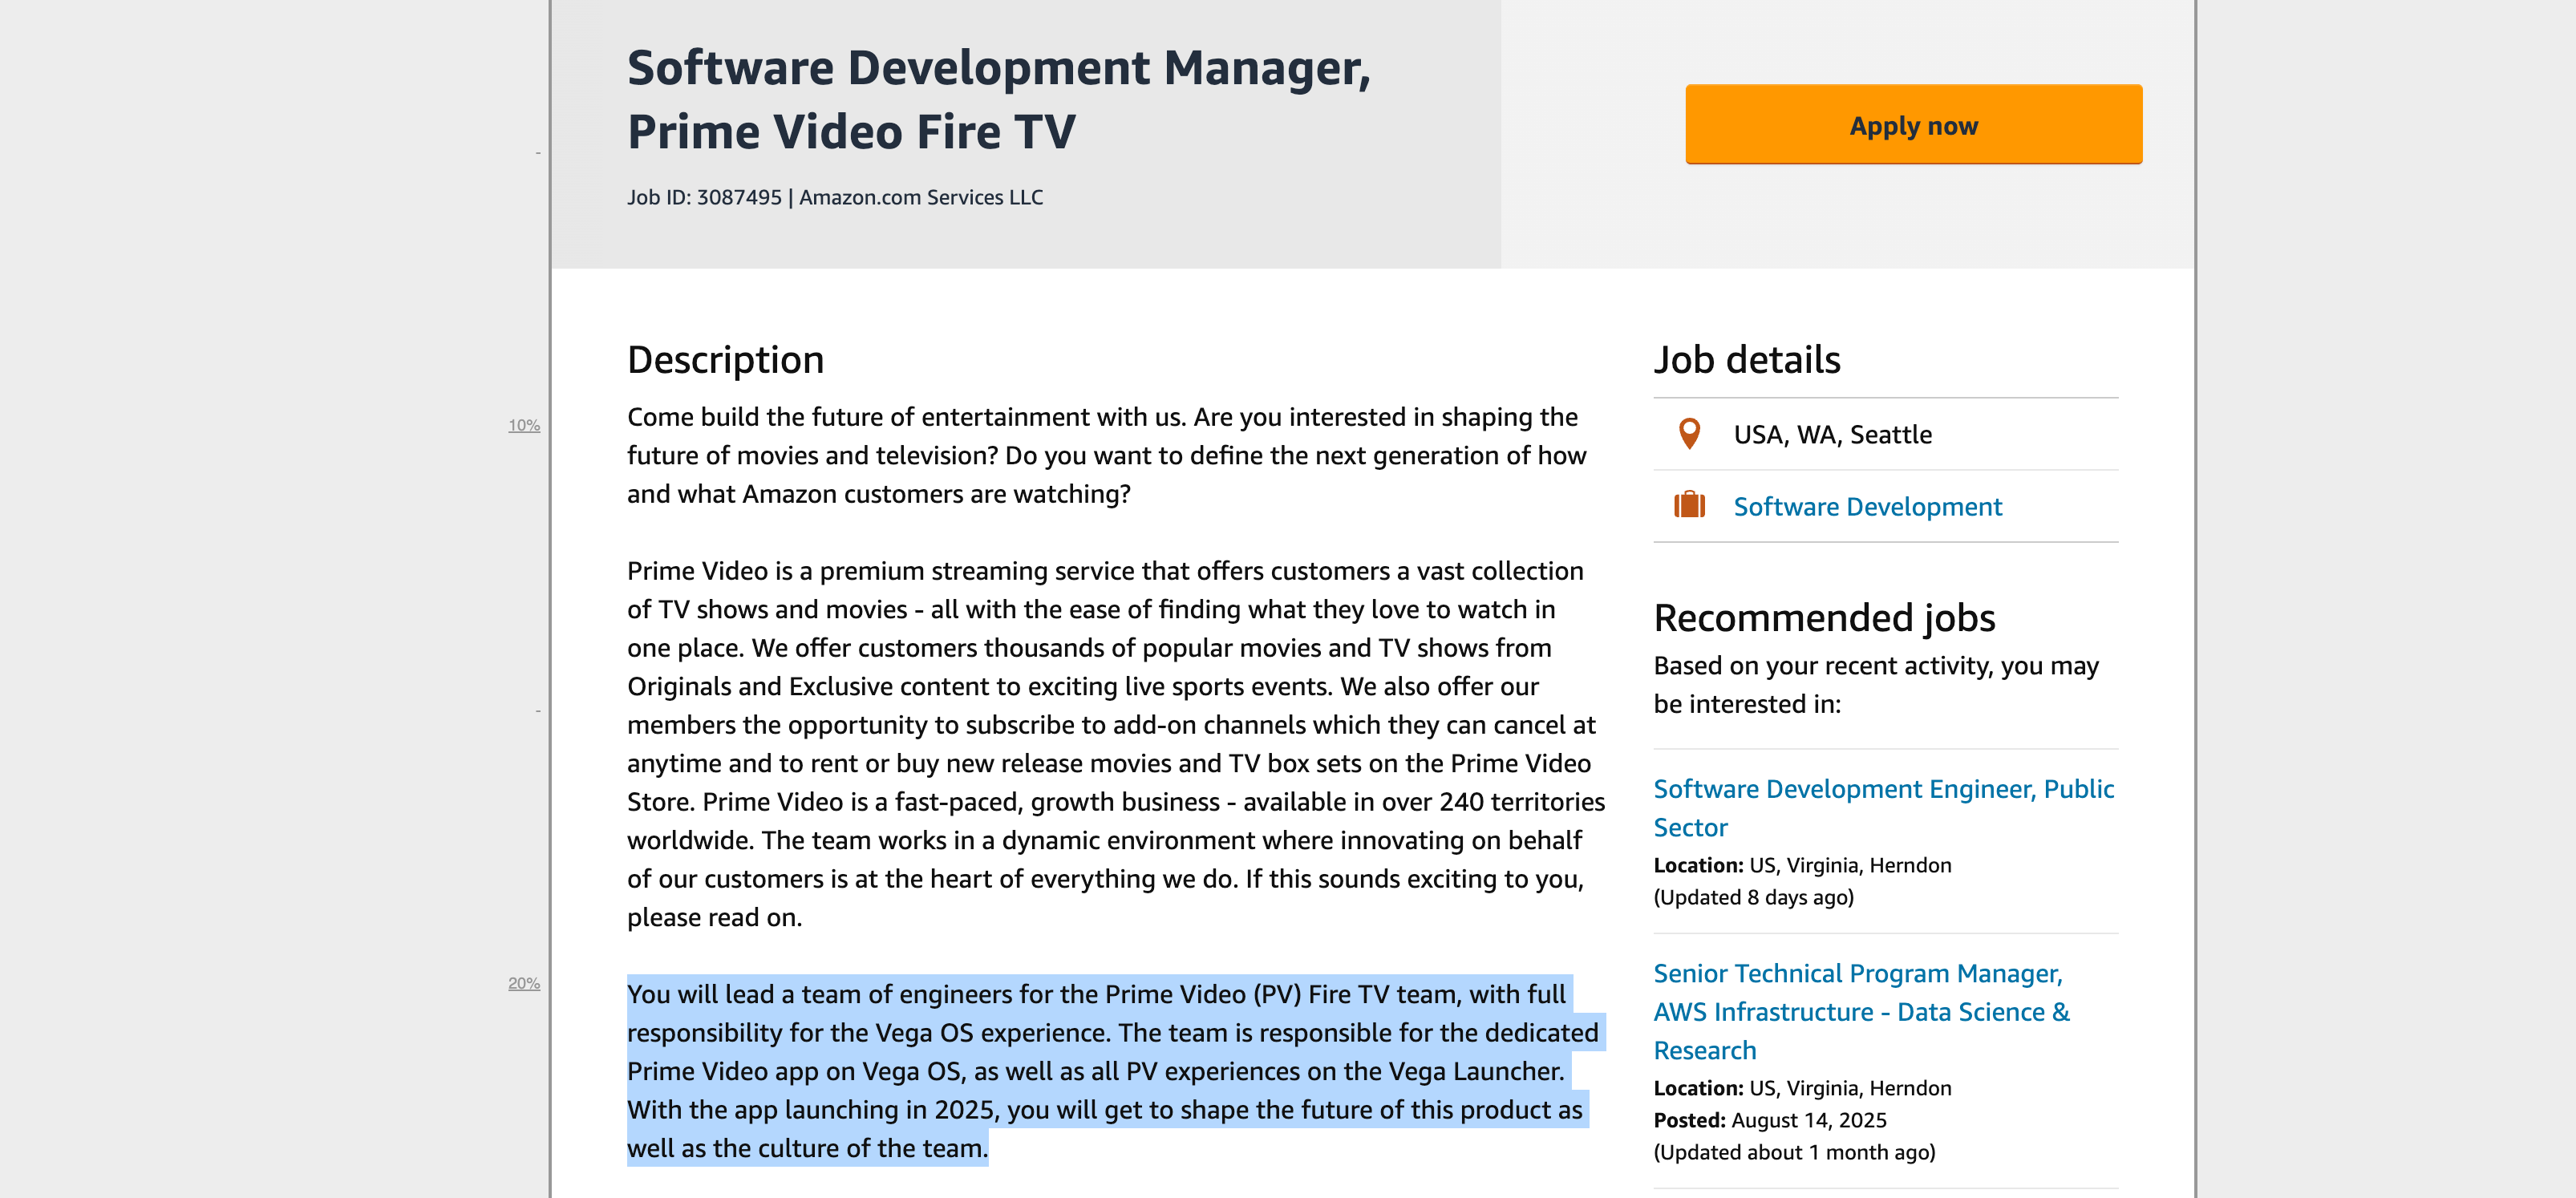Screen dimensions: 2576x1198
Task: Click the Description heading
Action: 725,360
